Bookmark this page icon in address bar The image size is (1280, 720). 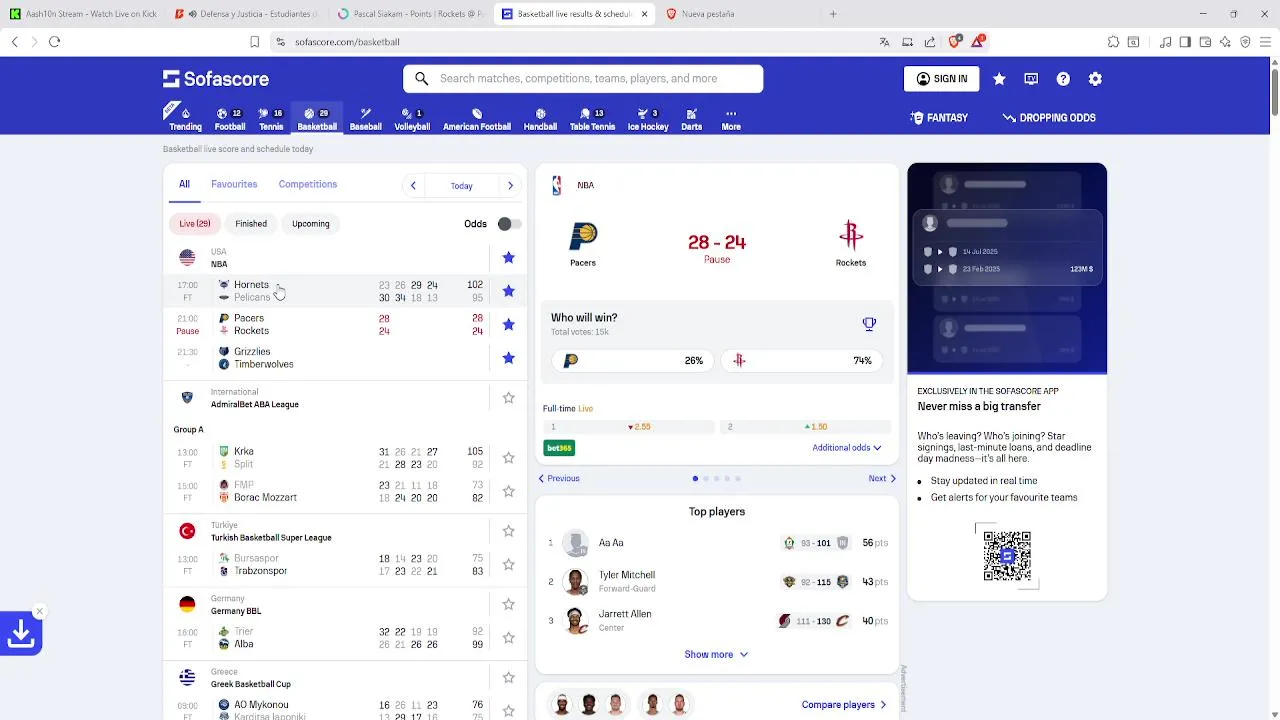click(254, 42)
